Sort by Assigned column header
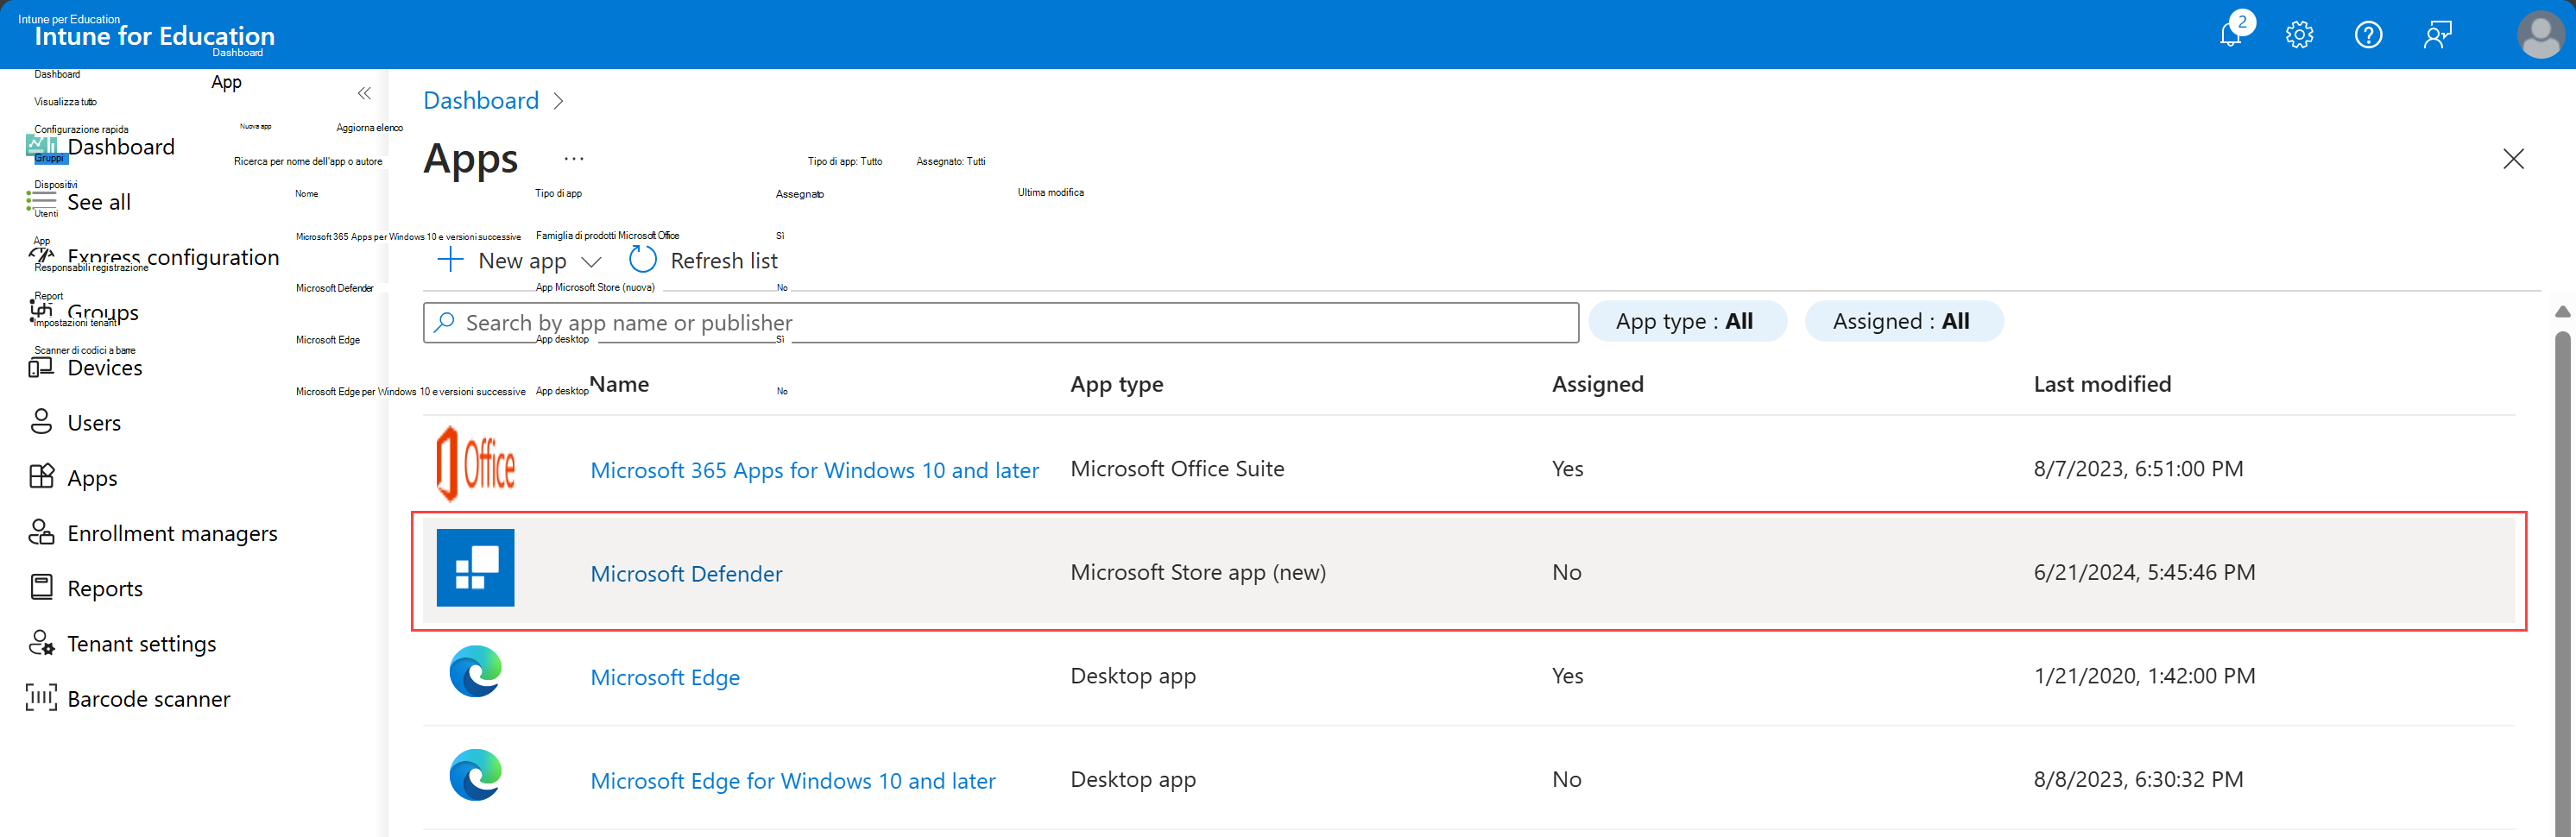 1597,384
